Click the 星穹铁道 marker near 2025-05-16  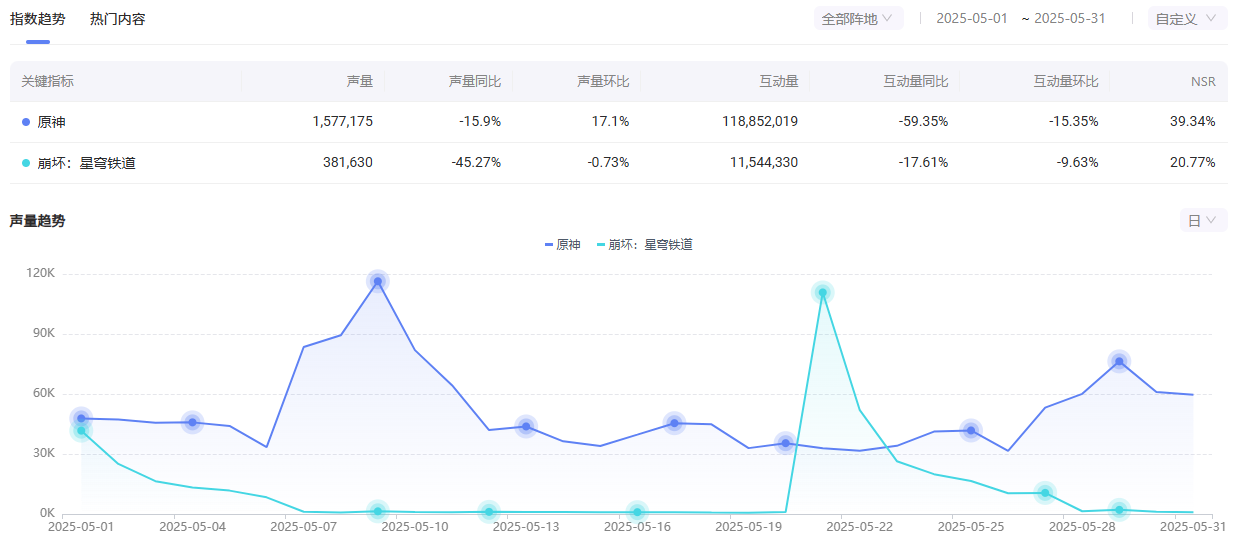pyautogui.click(x=637, y=512)
